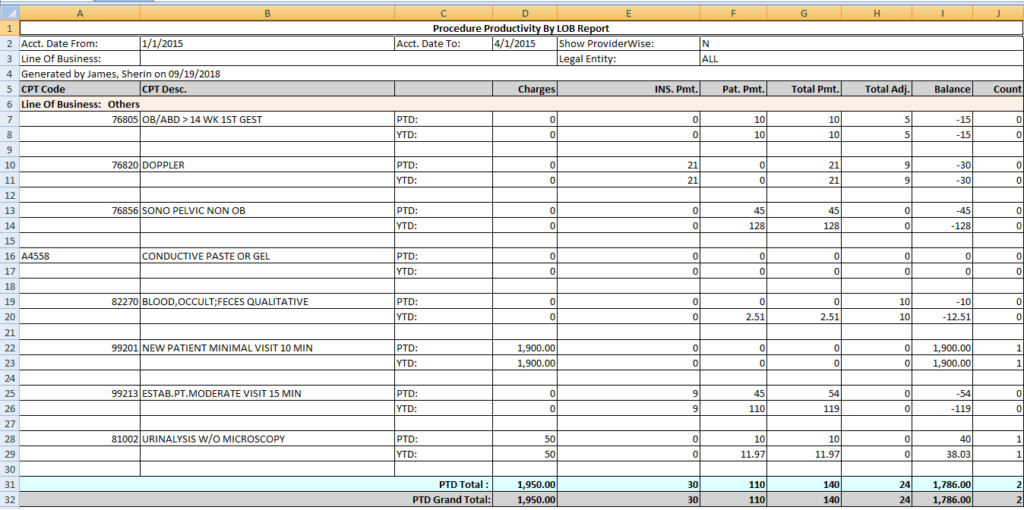Screen dimensions: 1024x510
Task: Click the PTD Total : label
Action: [x=464, y=485]
